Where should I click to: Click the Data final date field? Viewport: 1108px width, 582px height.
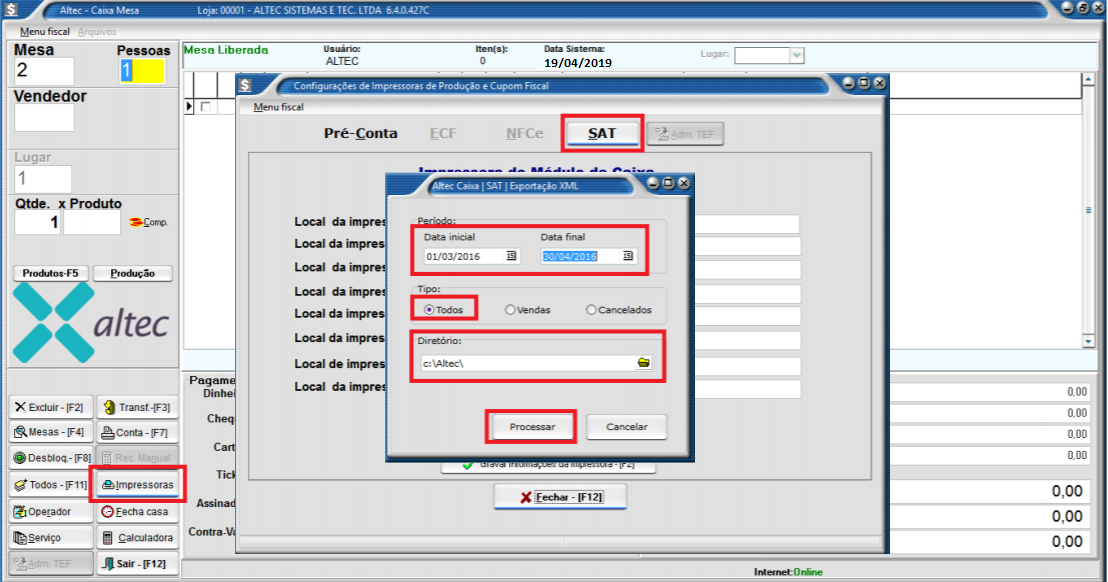[582, 256]
